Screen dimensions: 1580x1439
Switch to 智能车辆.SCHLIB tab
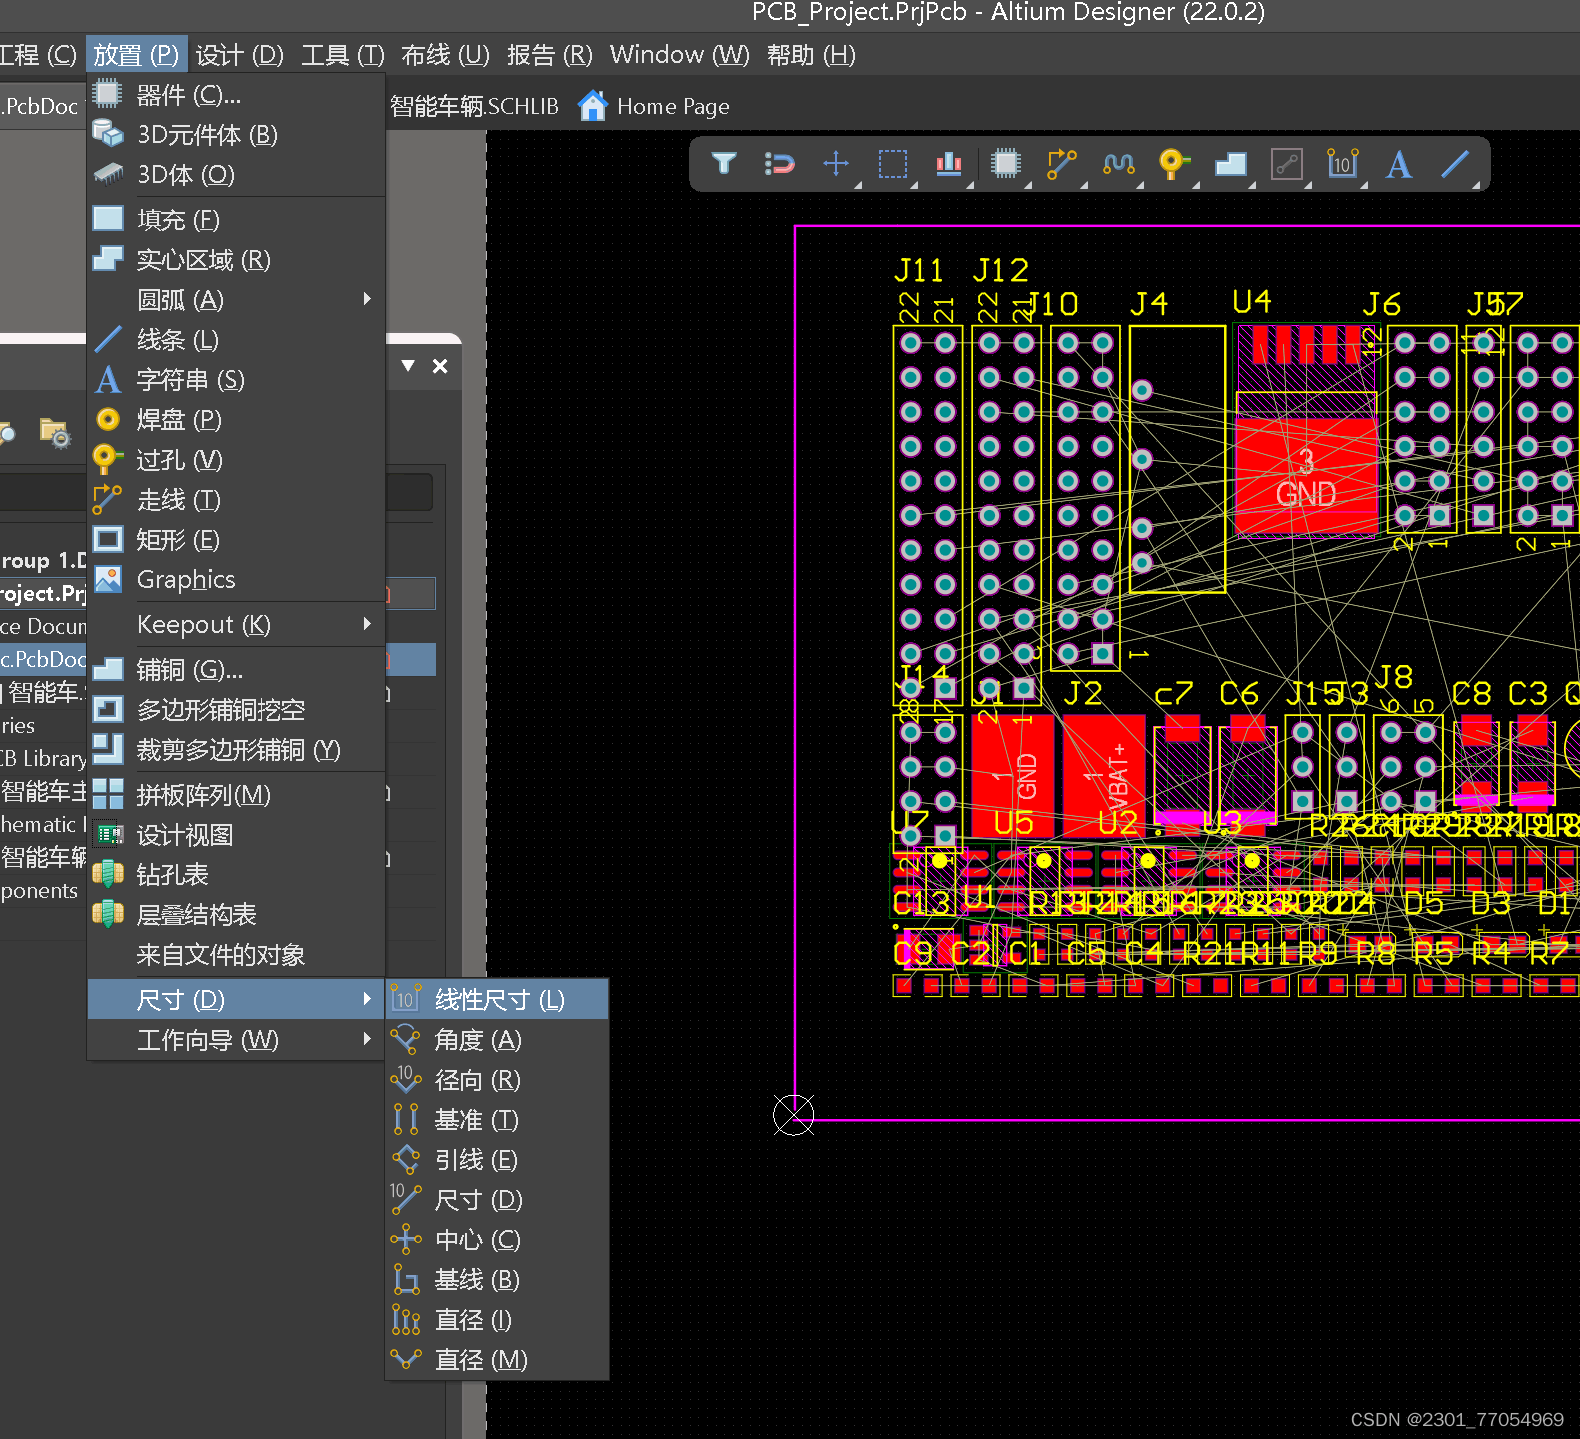[474, 106]
